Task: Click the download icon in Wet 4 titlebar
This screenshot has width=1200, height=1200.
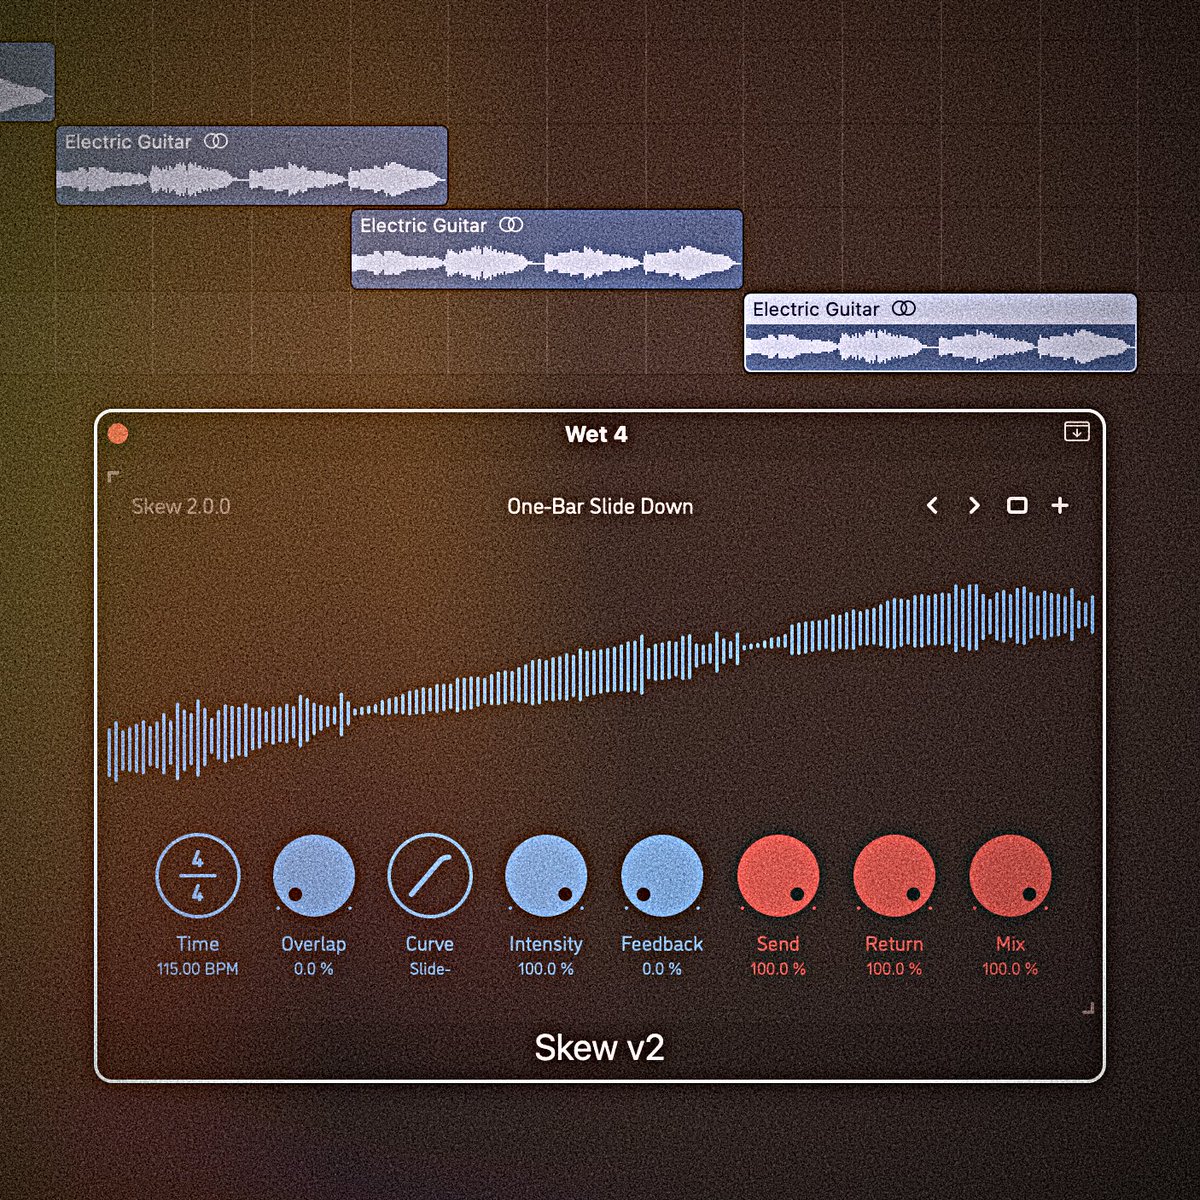Action: click(x=1076, y=432)
